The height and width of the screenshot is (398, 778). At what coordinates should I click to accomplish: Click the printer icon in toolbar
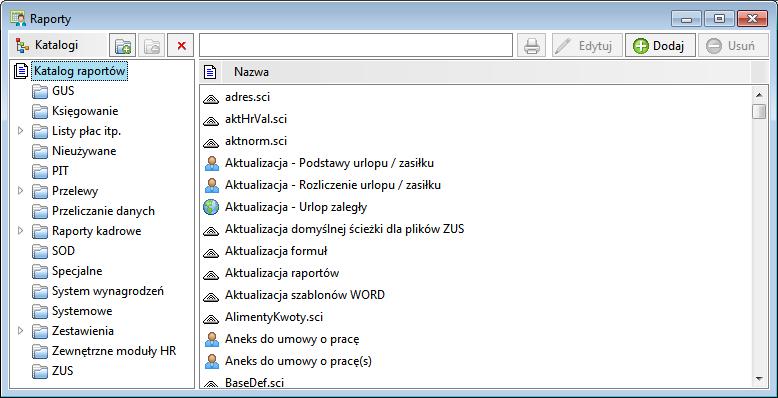[532, 46]
